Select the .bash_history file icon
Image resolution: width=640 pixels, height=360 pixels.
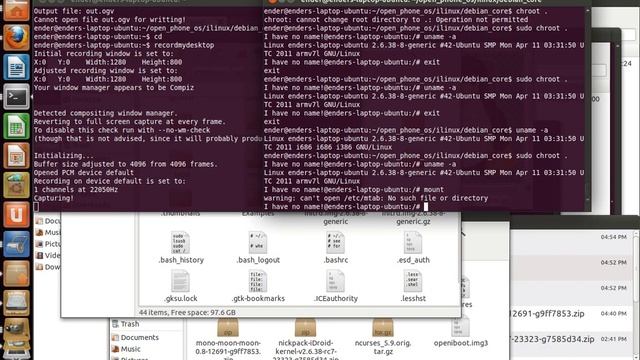180,242
